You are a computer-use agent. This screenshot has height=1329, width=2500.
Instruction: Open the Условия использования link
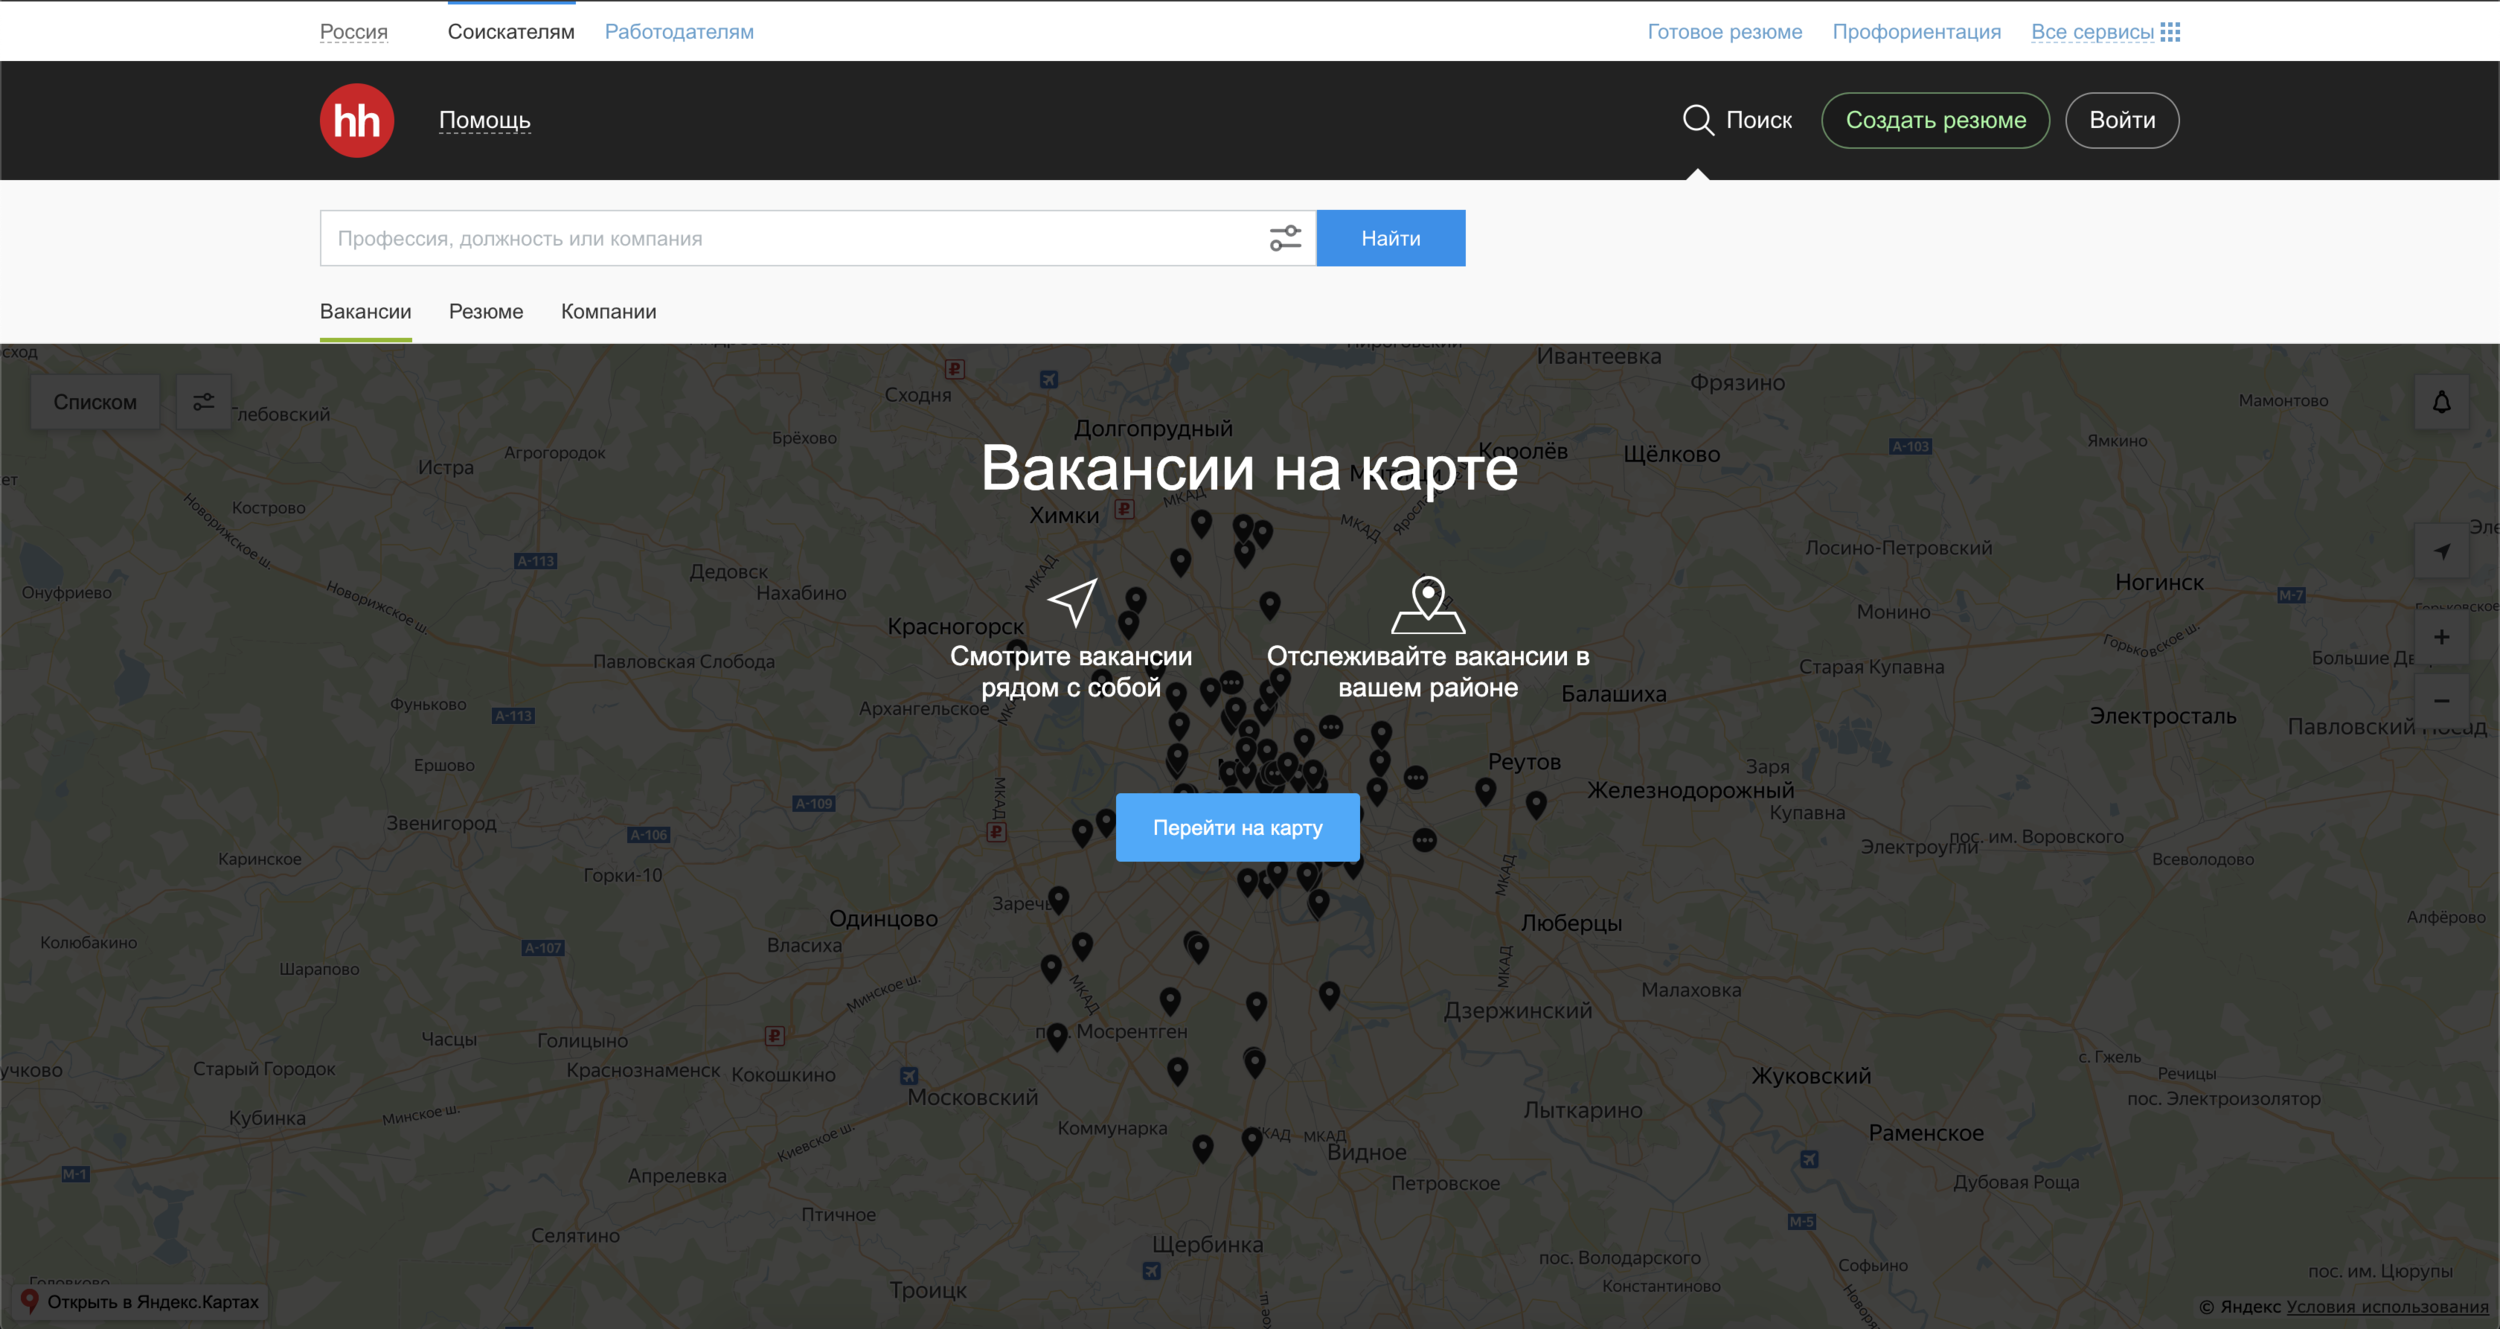click(2387, 1306)
